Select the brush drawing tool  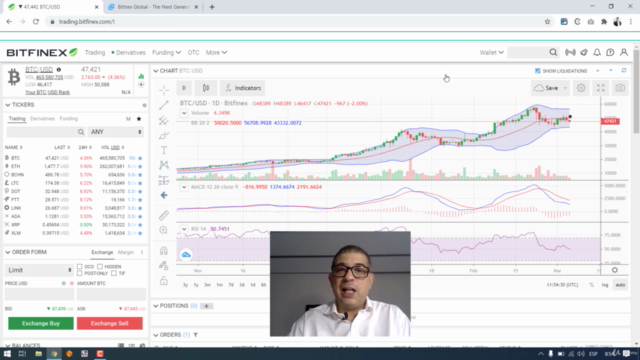coord(164,135)
